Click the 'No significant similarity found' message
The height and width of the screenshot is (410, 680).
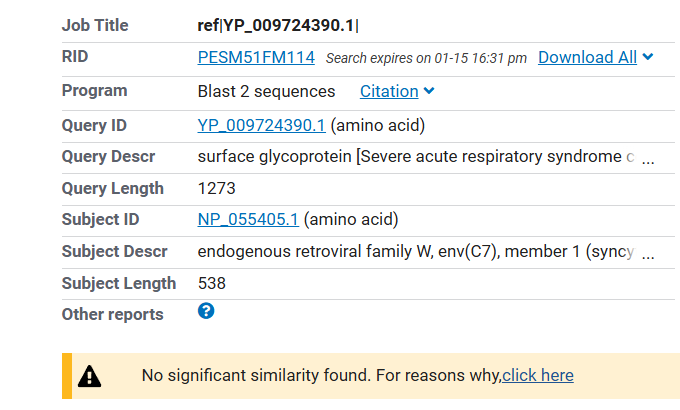pyautogui.click(x=320, y=376)
